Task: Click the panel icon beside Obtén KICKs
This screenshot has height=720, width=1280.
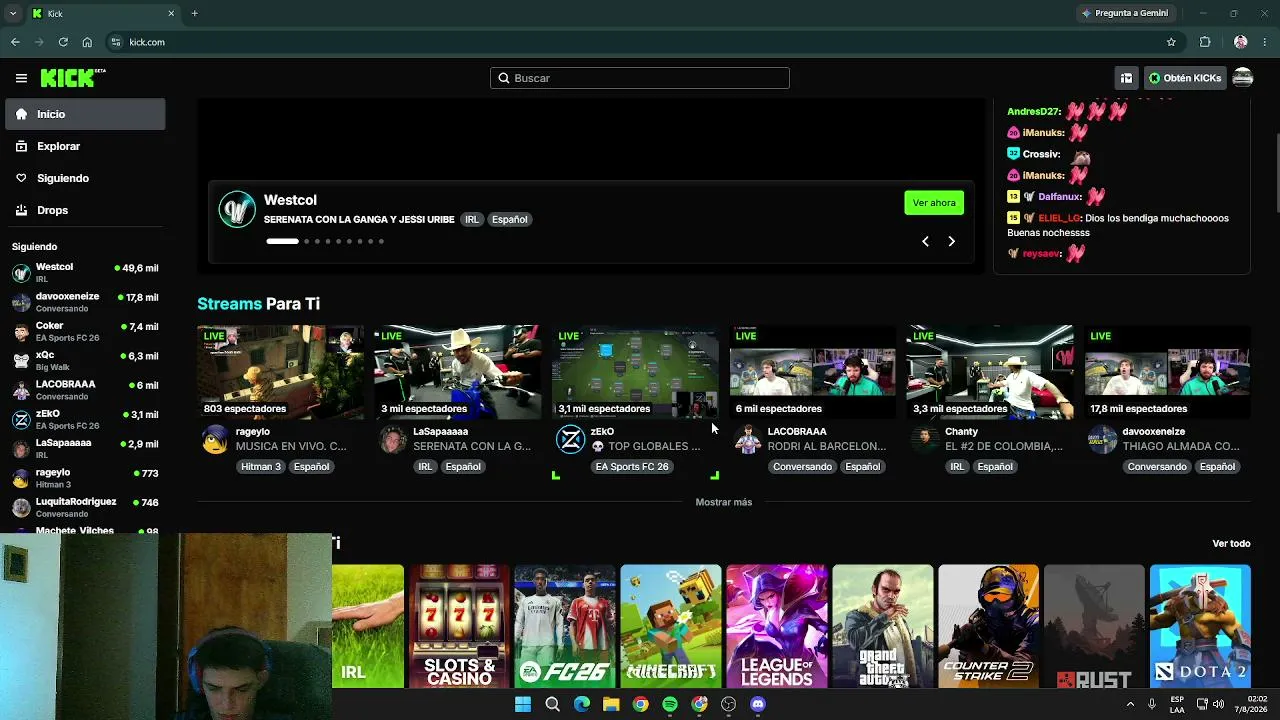Action: [x=1126, y=78]
